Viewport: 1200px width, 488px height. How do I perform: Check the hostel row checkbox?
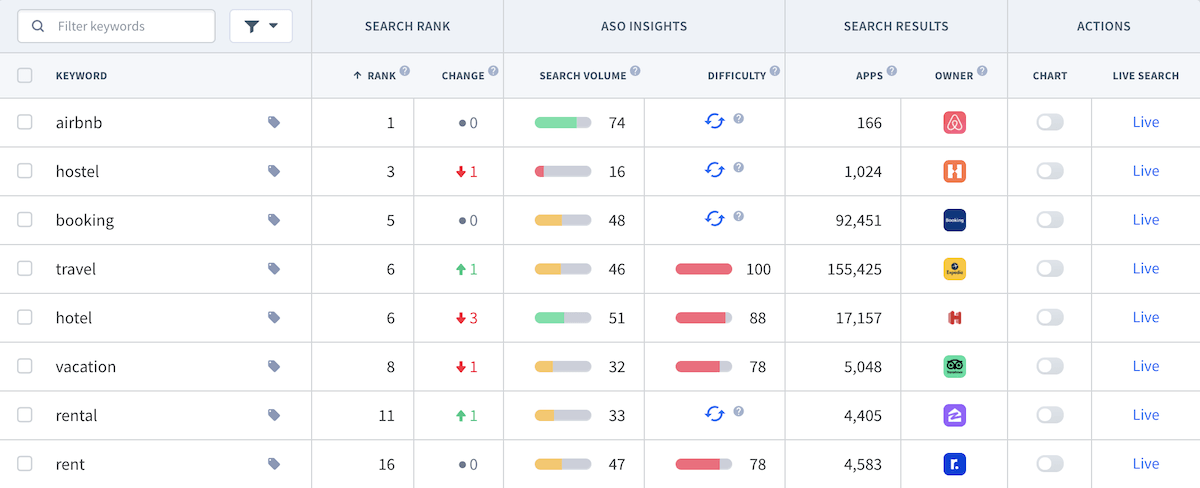25,171
